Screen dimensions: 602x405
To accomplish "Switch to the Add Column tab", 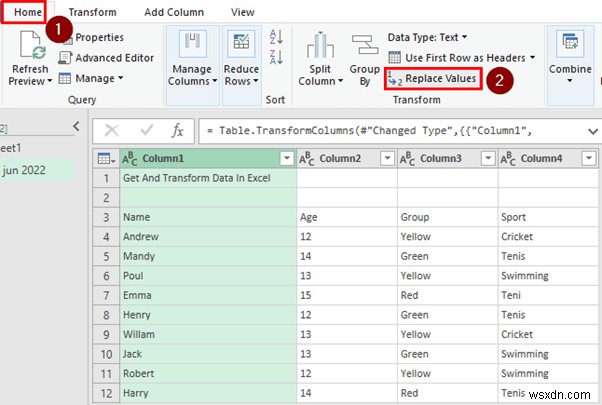I will [x=174, y=12].
